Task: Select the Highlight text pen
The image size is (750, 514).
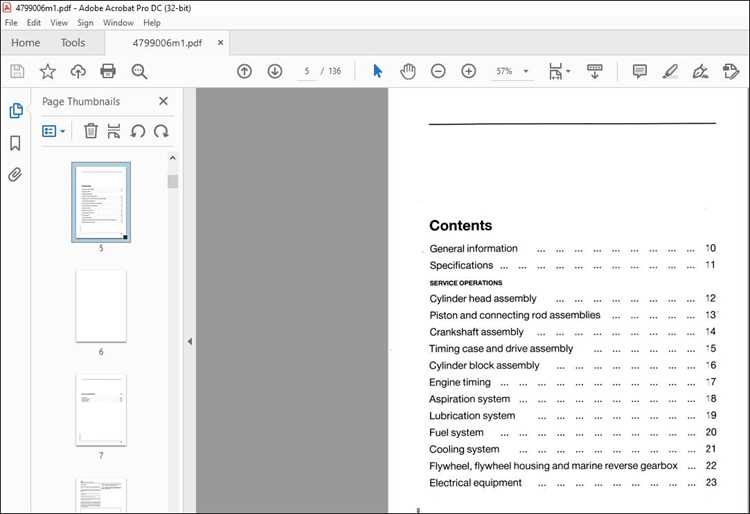Action: (670, 71)
